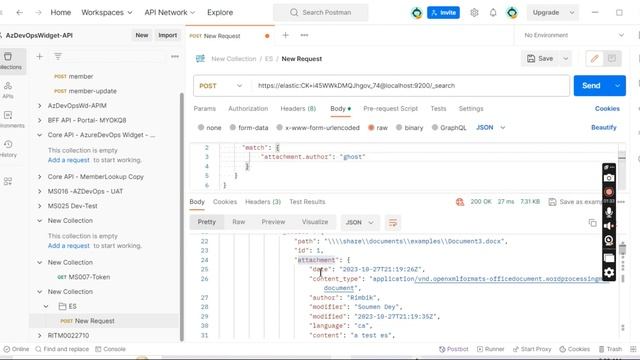Copy the response body with the copy icon

(592, 222)
